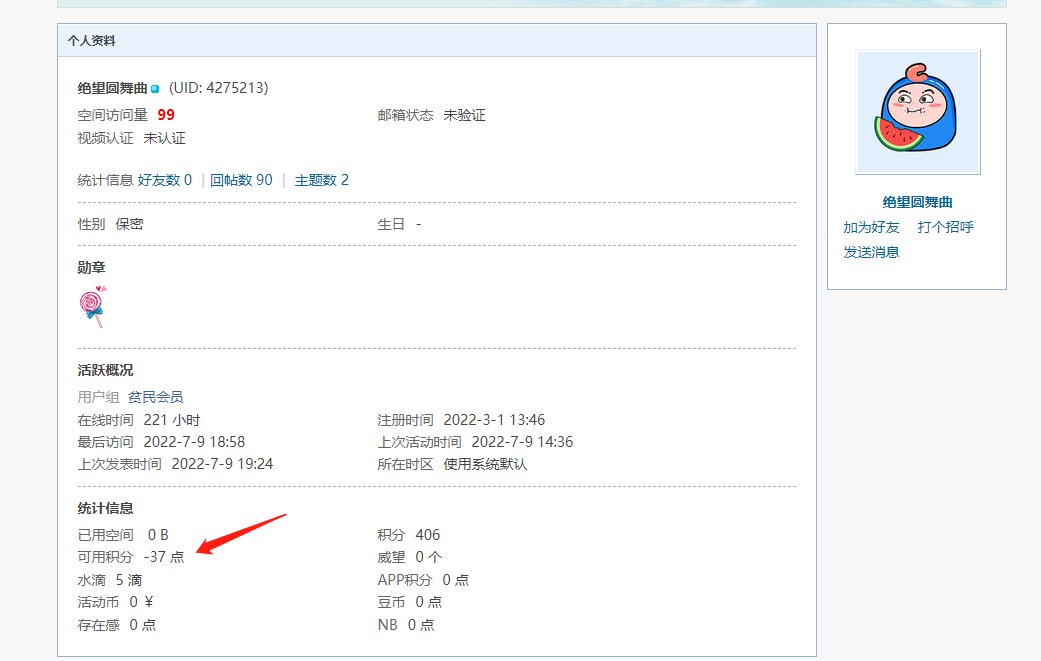This screenshot has height=661, width=1041.
Task: Open the 好友数 0 link
Action: point(165,180)
